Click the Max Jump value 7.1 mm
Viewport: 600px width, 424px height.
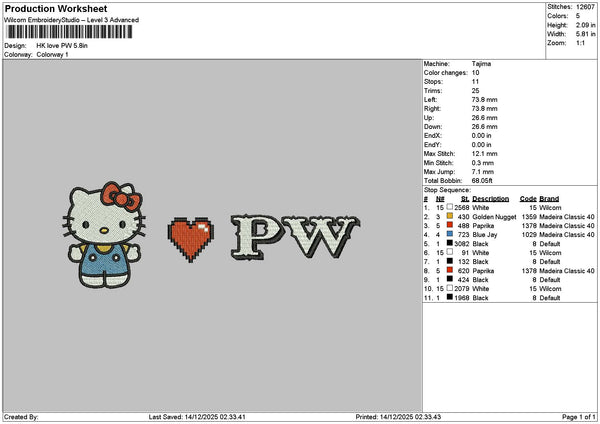483,172
